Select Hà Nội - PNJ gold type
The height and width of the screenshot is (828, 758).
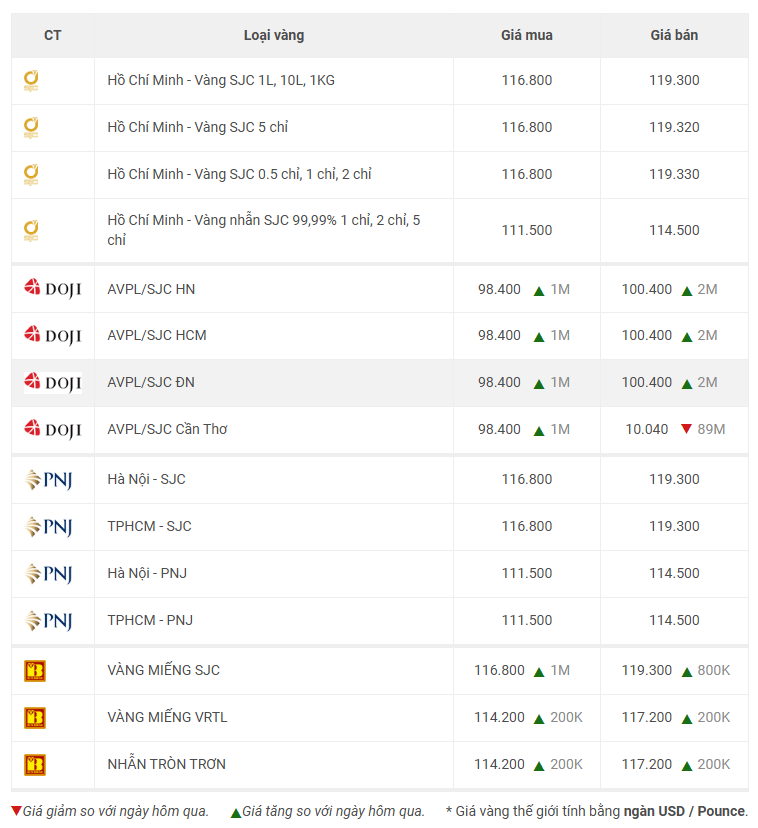tap(147, 573)
